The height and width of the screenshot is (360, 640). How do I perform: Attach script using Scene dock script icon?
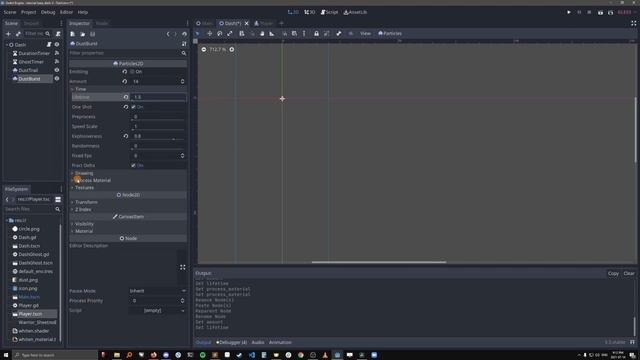58,34
